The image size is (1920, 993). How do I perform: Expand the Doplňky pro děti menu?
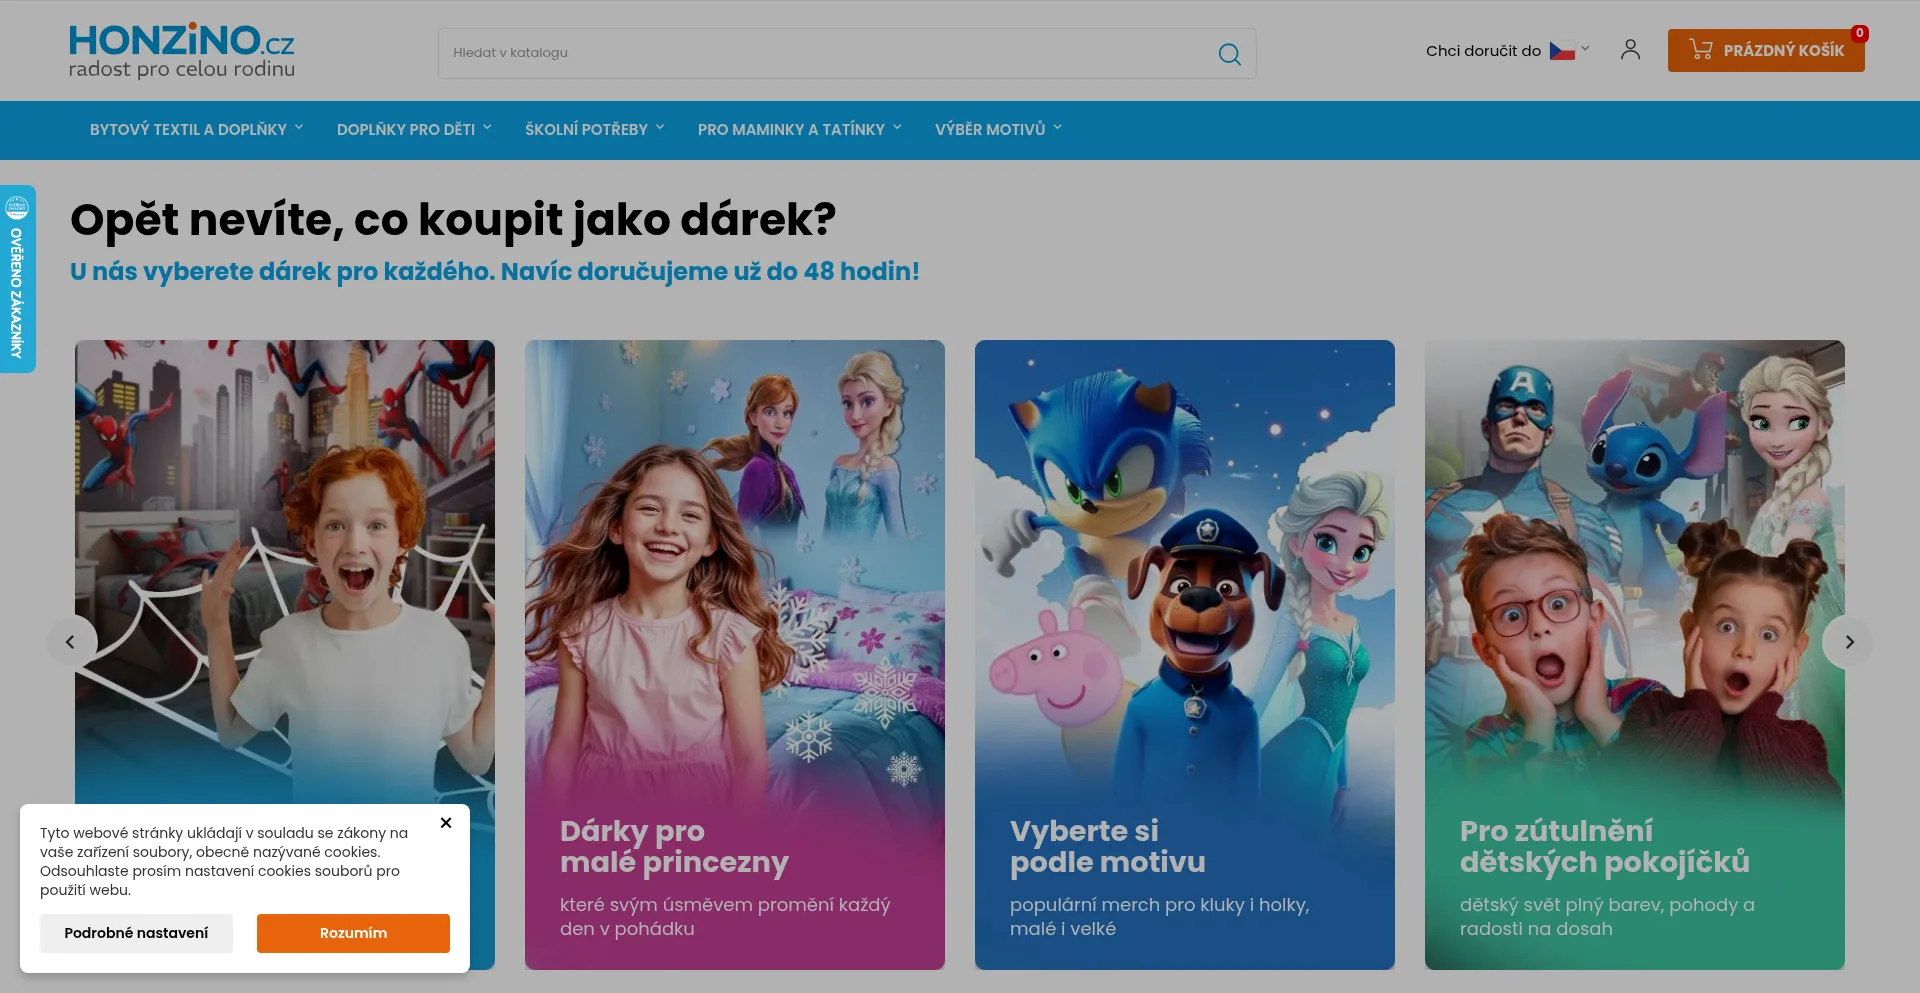[x=414, y=129]
